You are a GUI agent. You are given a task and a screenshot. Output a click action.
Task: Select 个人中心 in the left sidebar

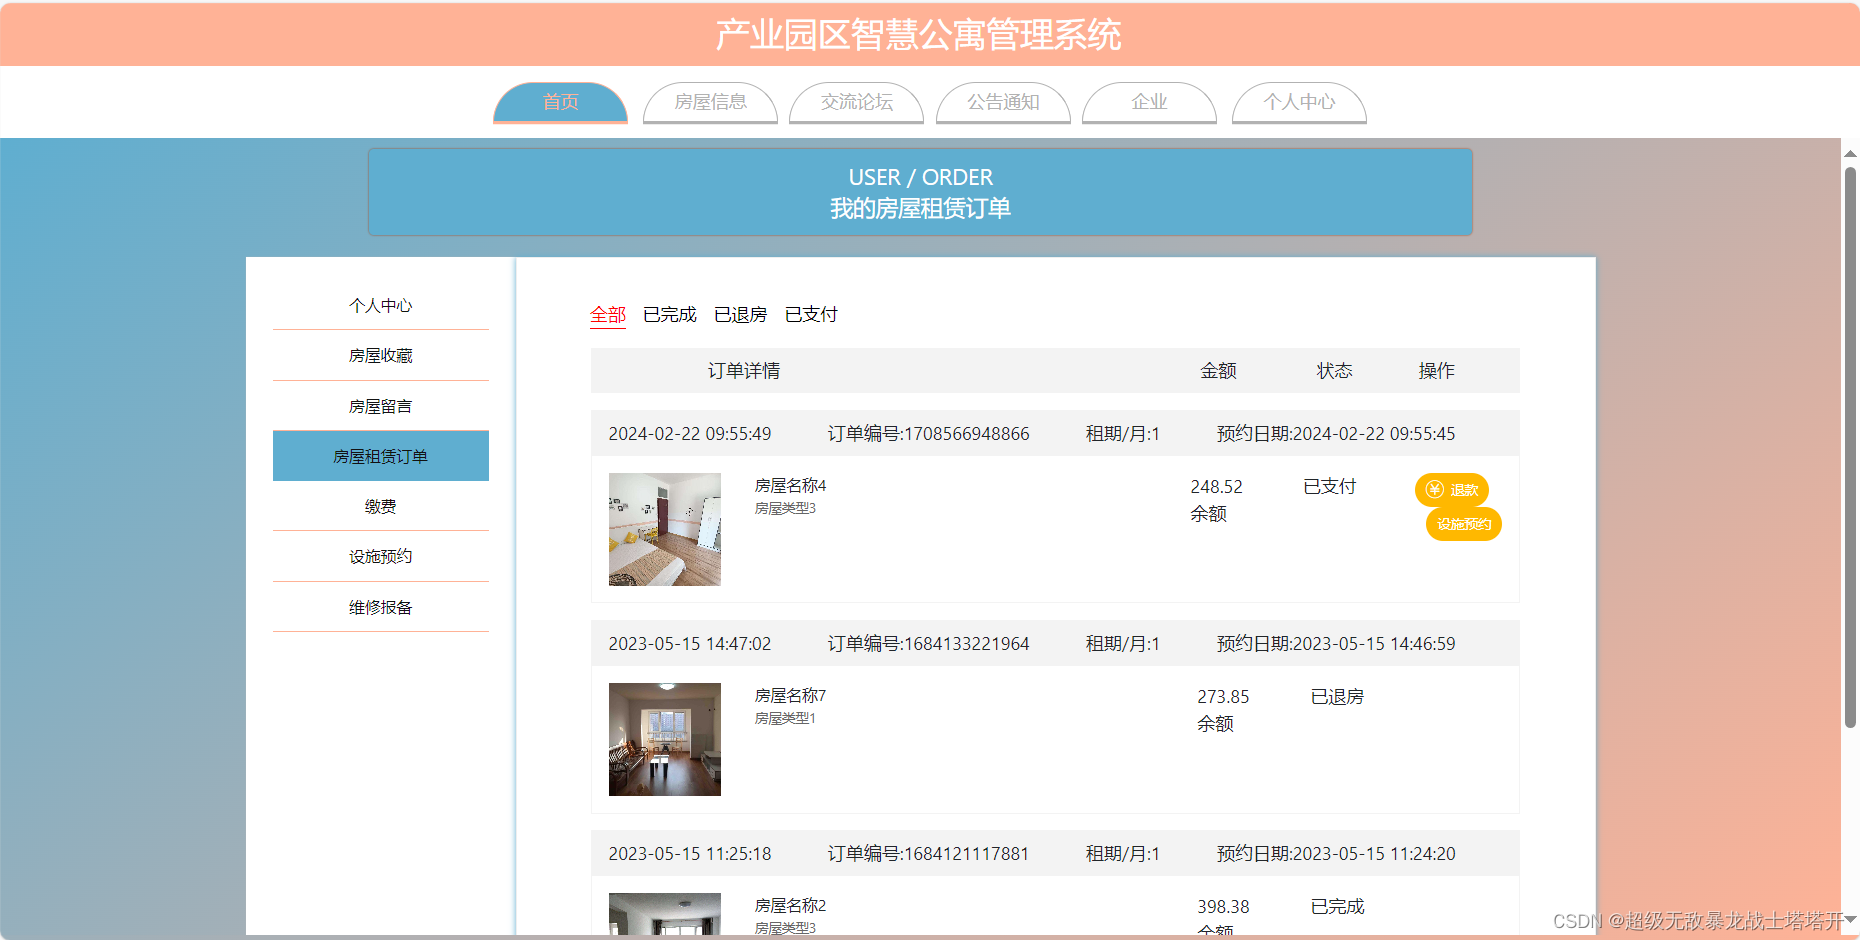tap(380, 305)
